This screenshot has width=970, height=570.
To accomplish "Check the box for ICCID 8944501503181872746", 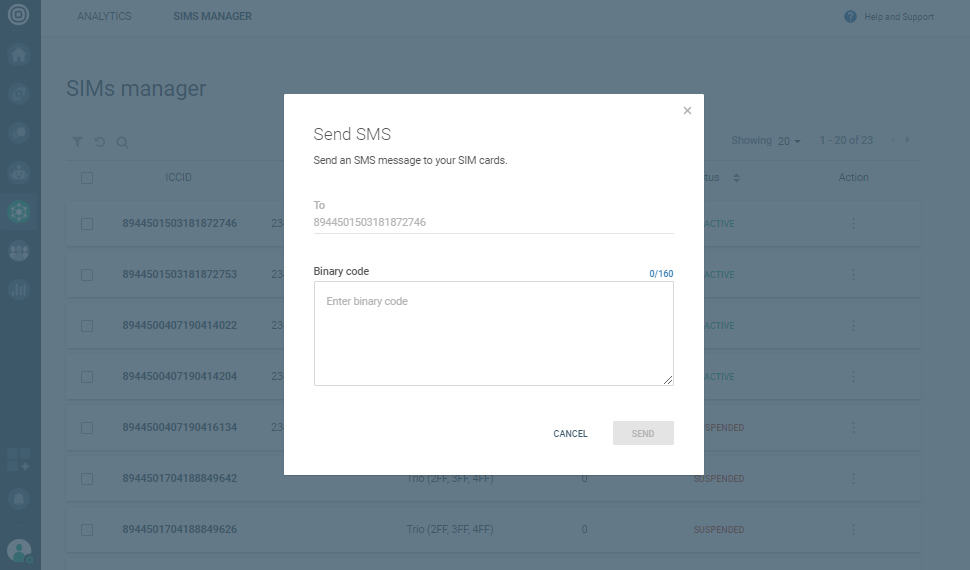I will (x=87, y=224).
